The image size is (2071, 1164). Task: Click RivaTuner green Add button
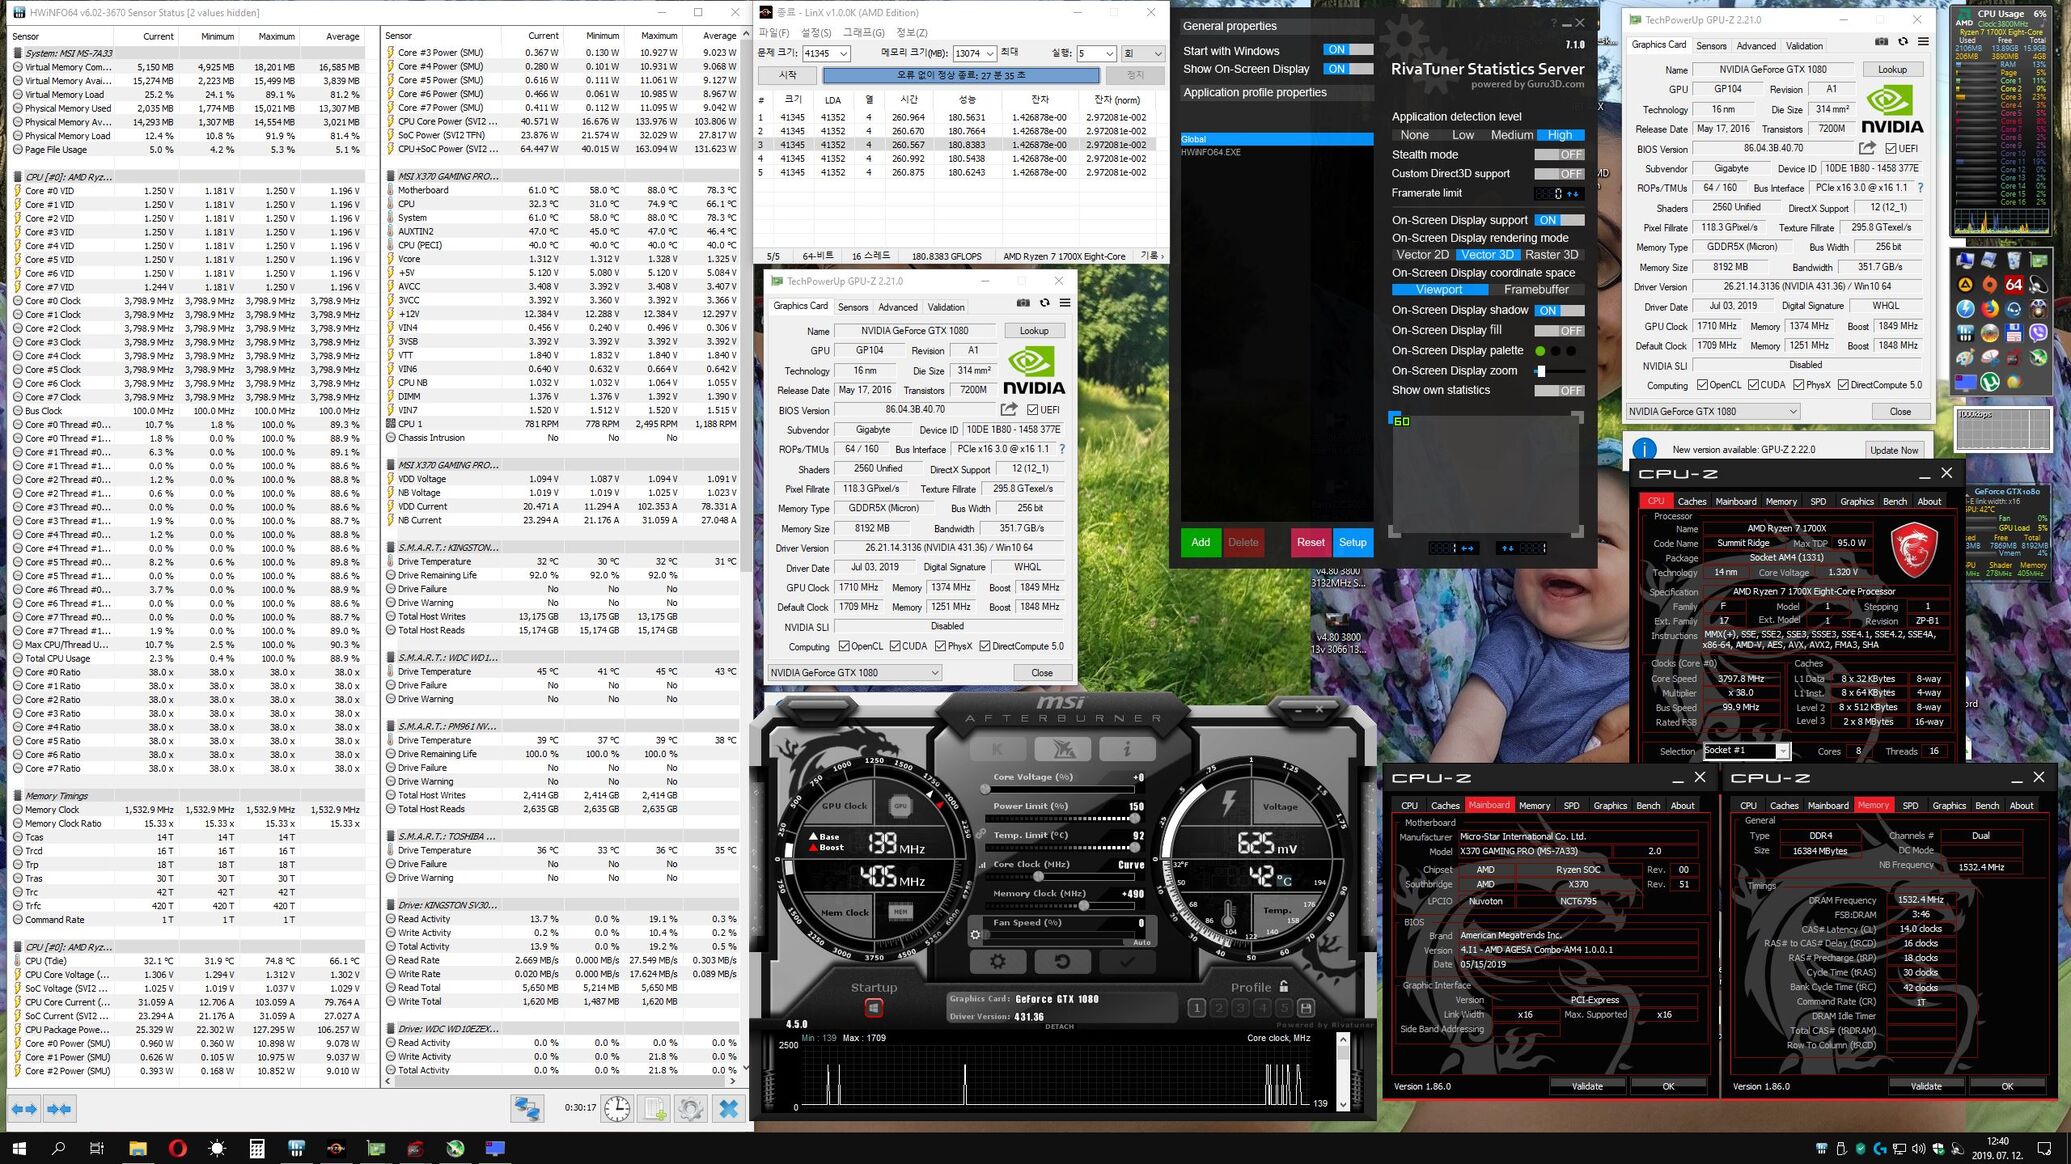tap(1201, 543)
